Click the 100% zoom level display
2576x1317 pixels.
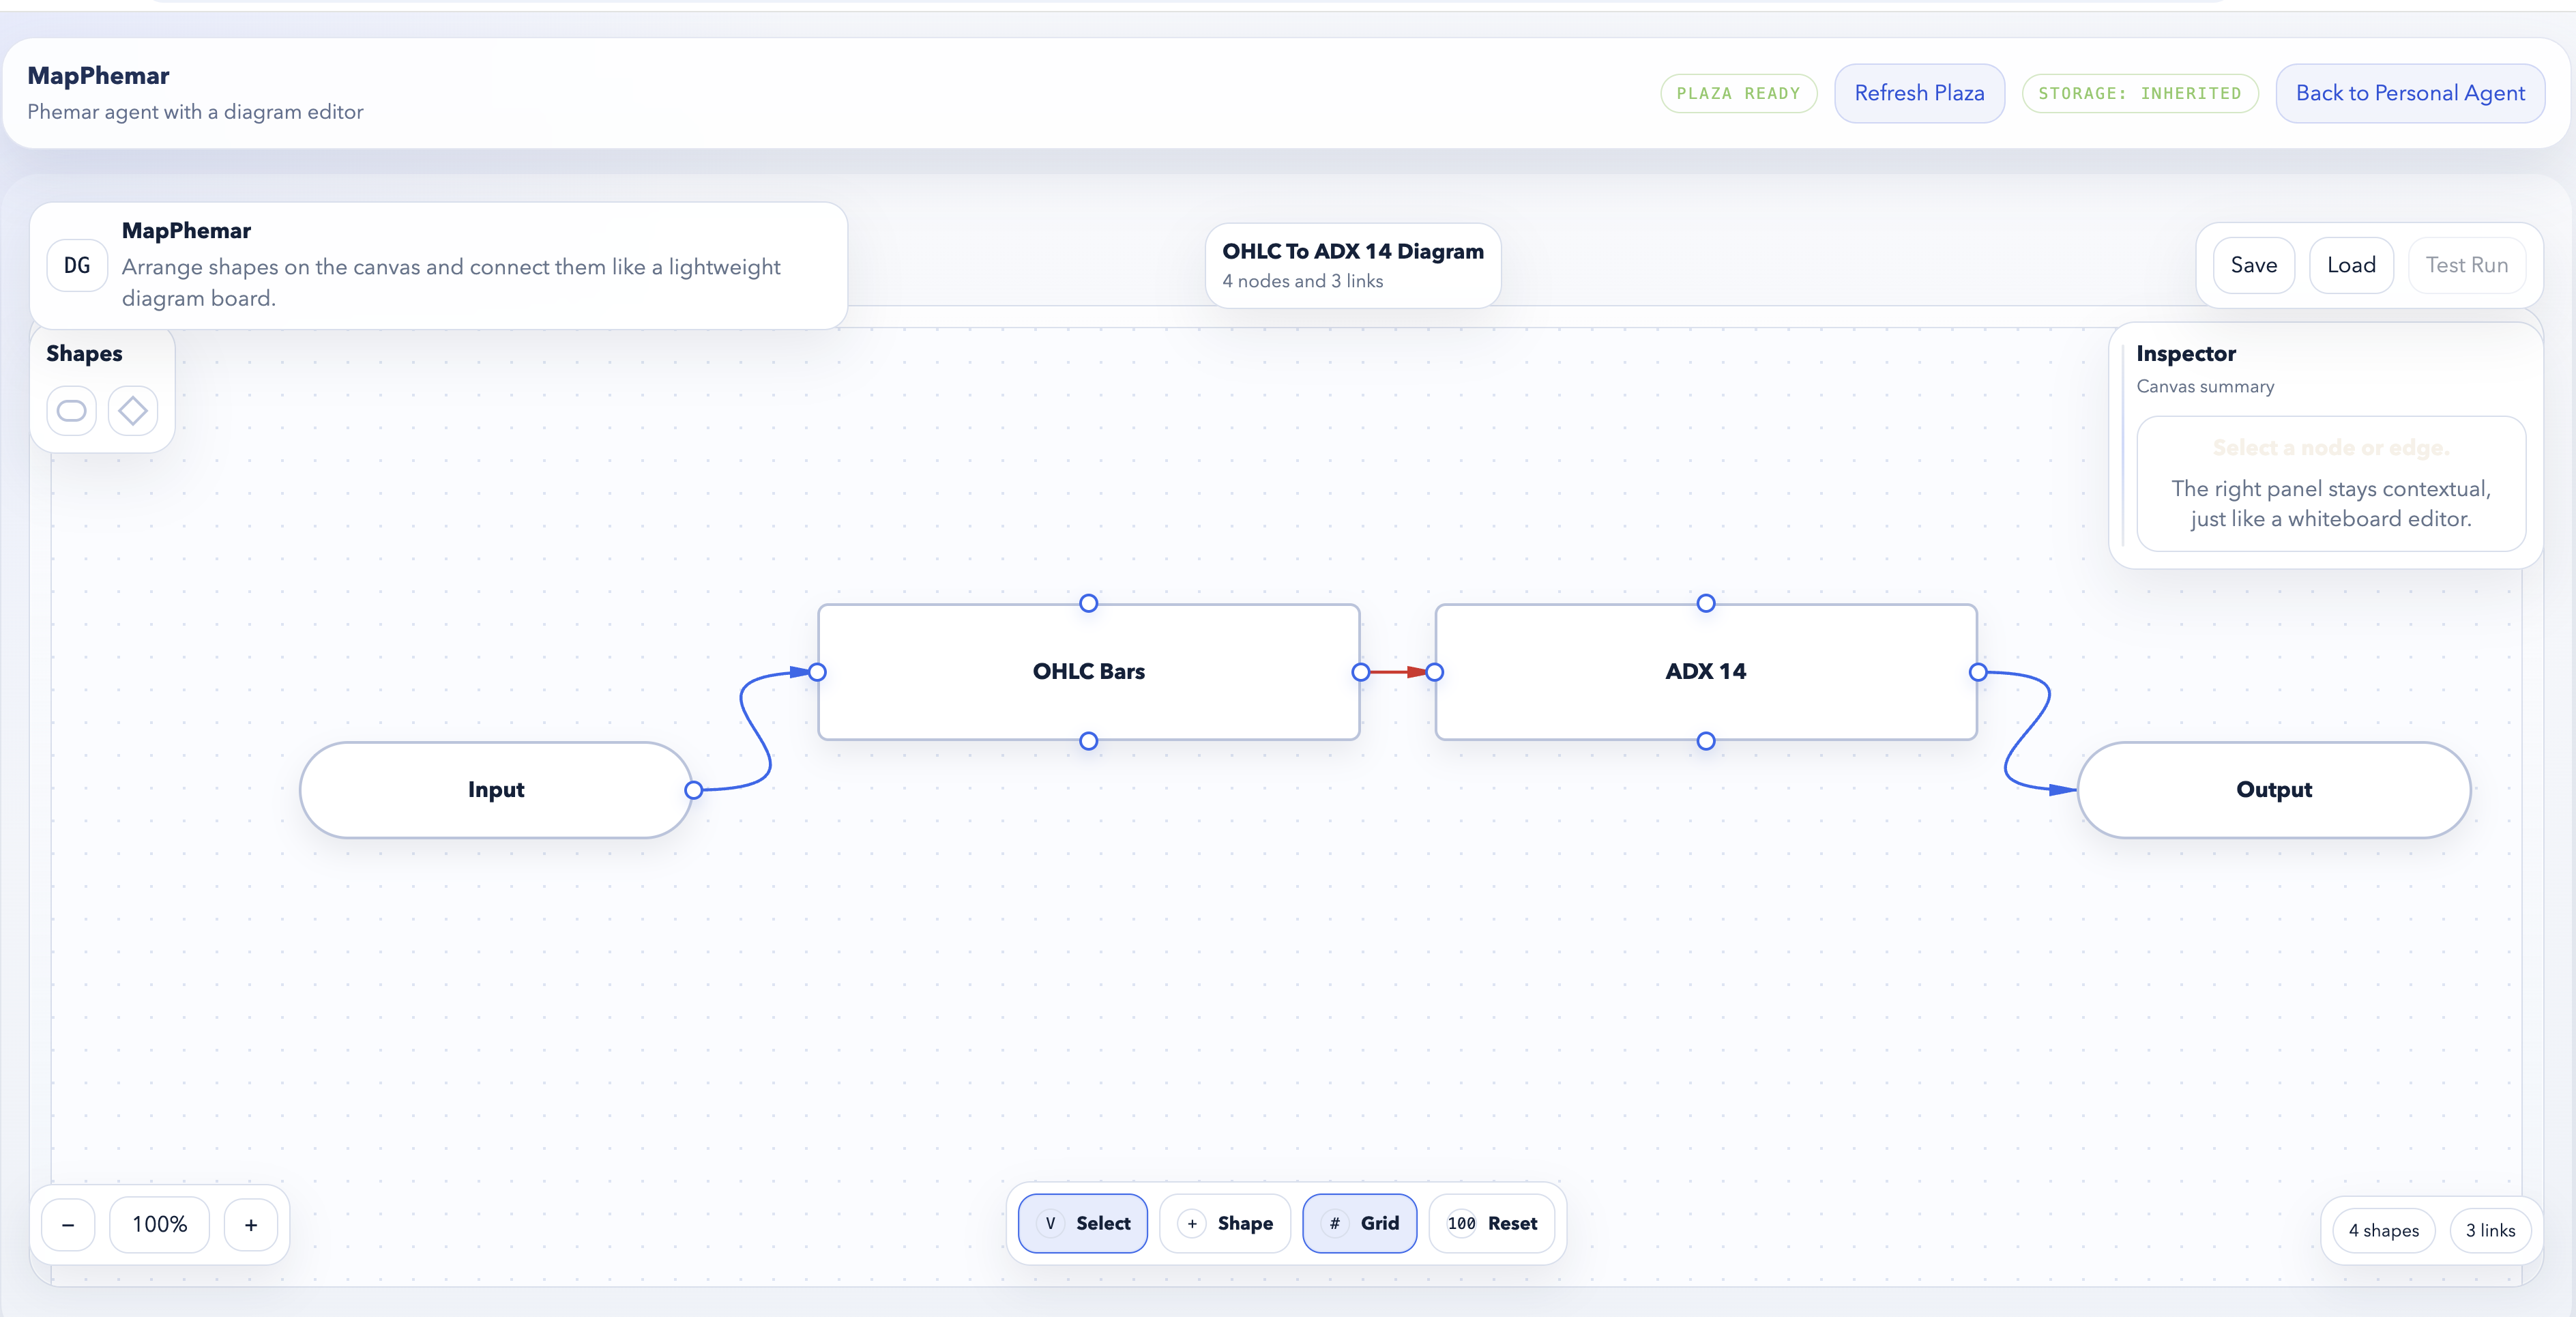(159, 1225)
